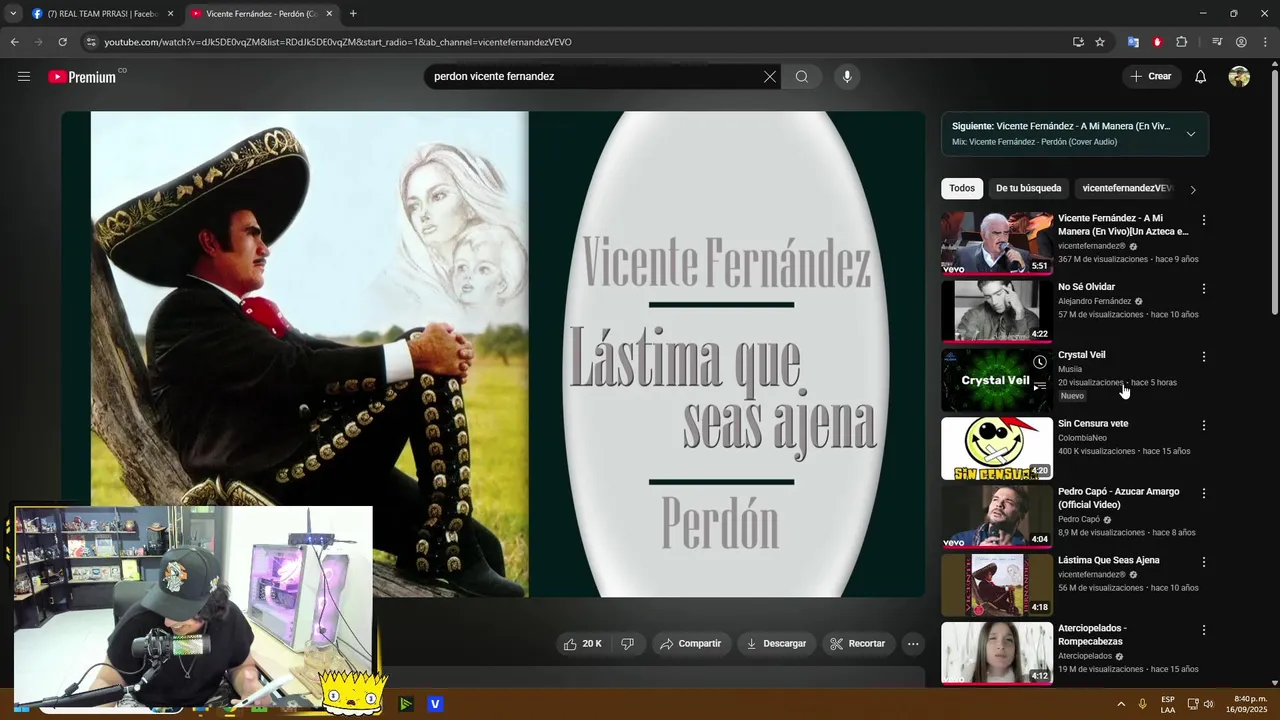Select De tu búsqueda filter chip
The image size is (1280, 720).
coord(1028,188)
